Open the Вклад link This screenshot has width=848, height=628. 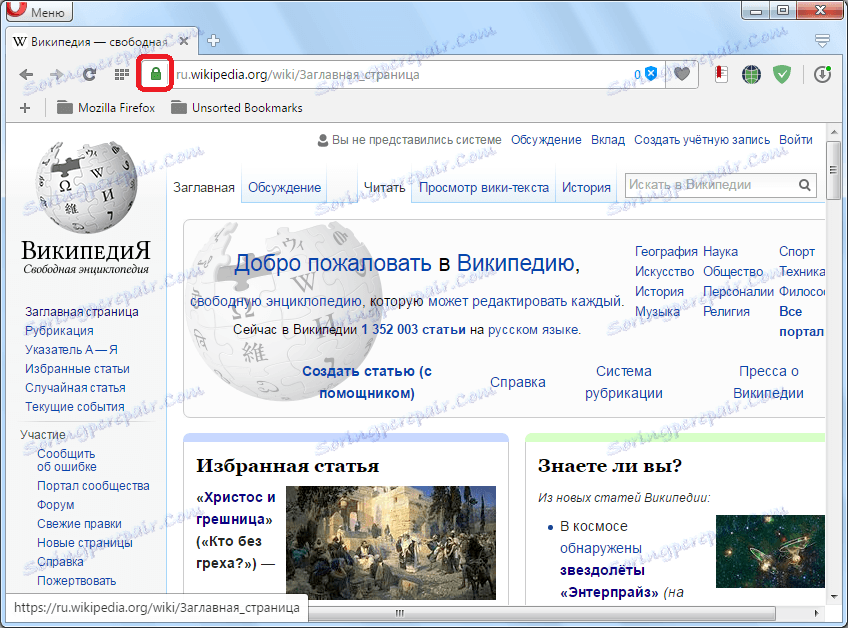(608, 140)
